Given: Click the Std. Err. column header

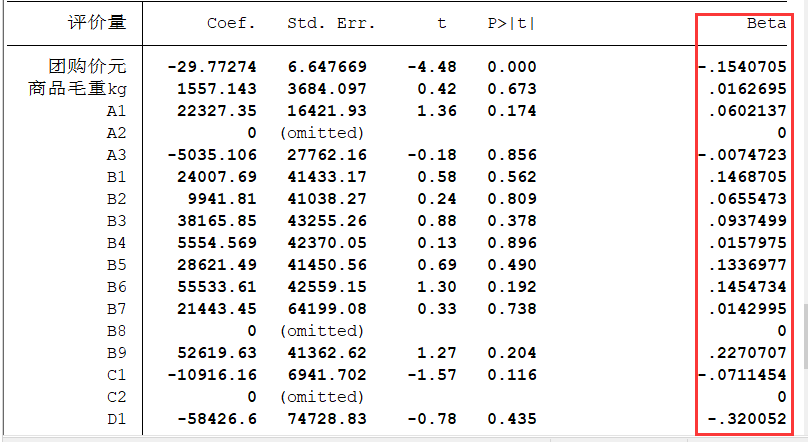Looking at the screenshot, I should (331, 24).
